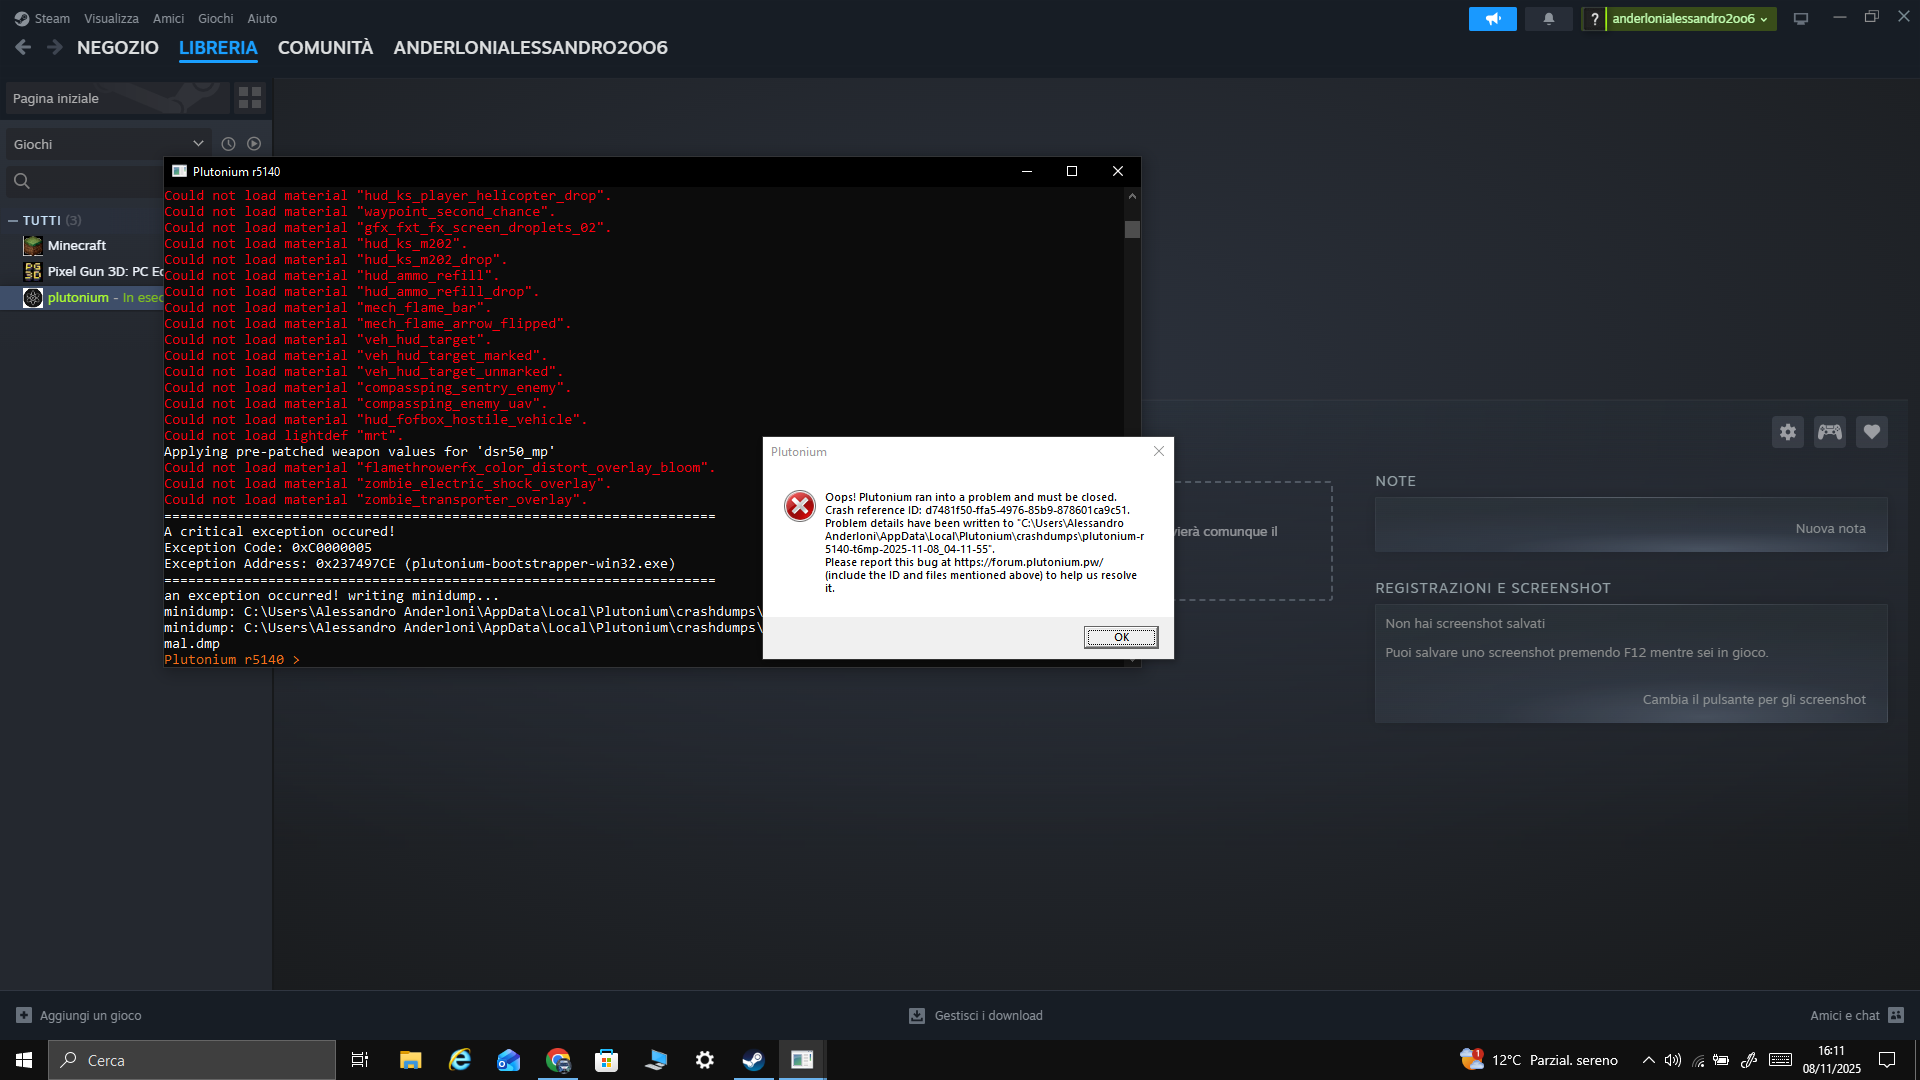
Task: Open Steam from the Windows taskbar
Action: pyautogui.click(x=753, y=1060)
